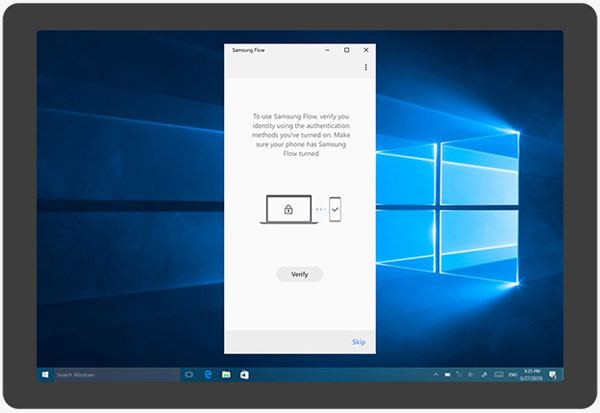Focus the Search Windows box
600x413 pixels.
(116, 375)
